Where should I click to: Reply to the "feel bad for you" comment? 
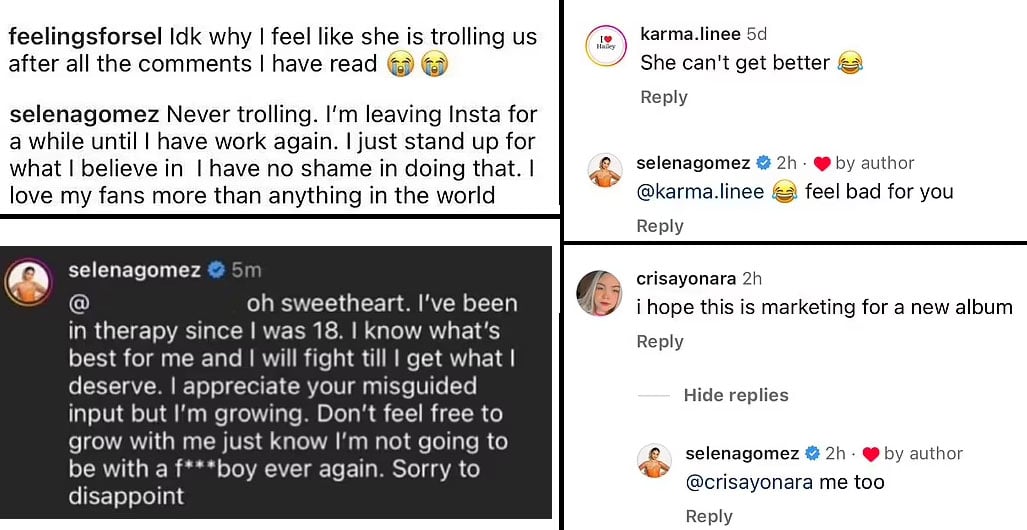click(659, 226)
